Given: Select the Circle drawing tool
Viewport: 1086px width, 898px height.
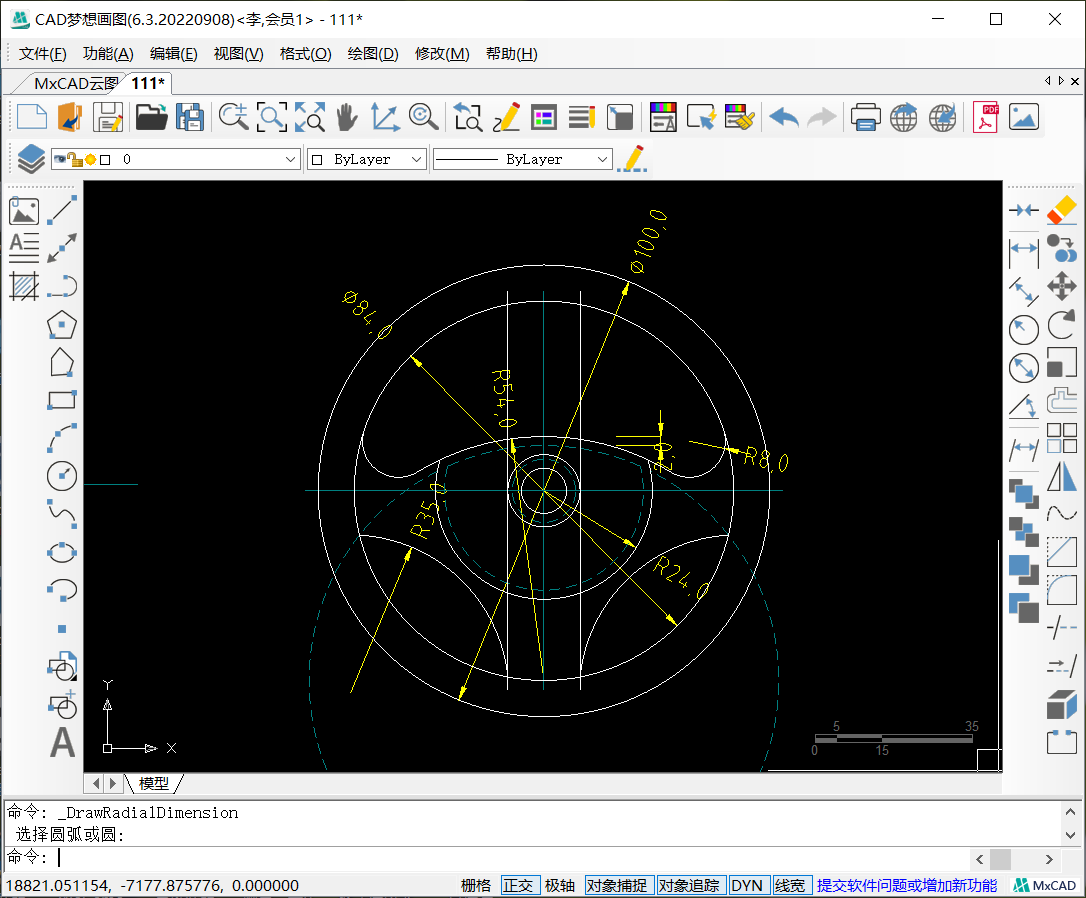Looking at the screenshot, I should (x=62, y=476).
